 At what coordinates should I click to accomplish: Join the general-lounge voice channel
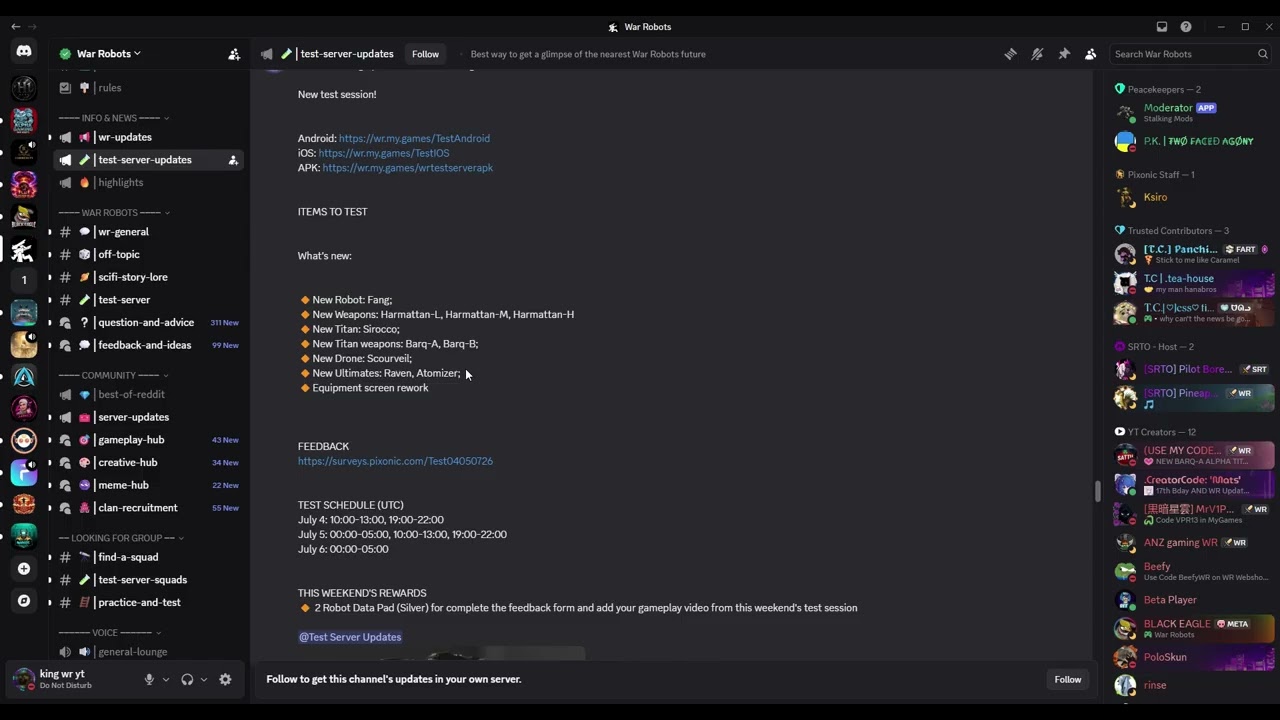tap(147, 652)
